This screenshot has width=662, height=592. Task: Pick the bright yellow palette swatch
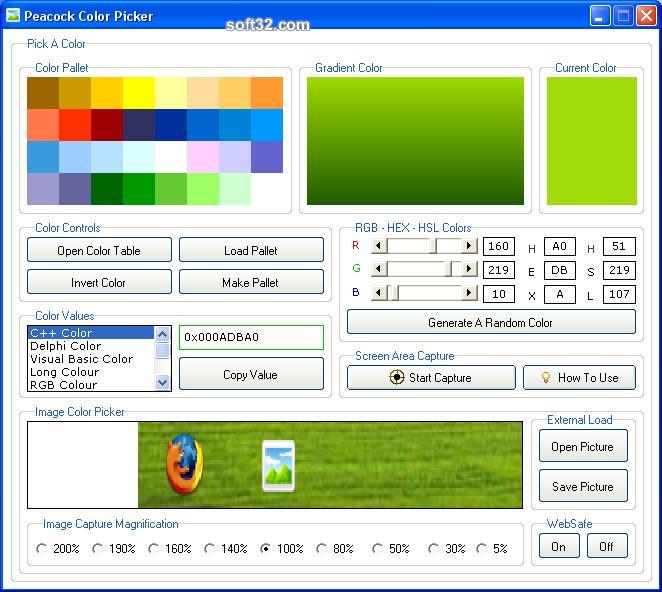tap(139, 92)
